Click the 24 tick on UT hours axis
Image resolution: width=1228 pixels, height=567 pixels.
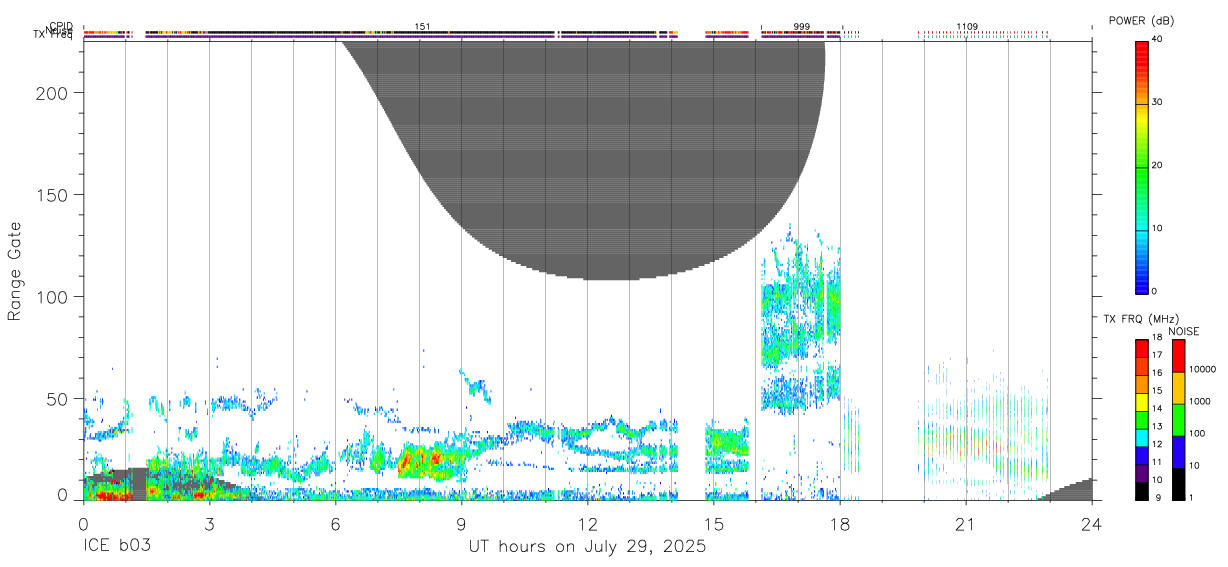coord(1091,524)
